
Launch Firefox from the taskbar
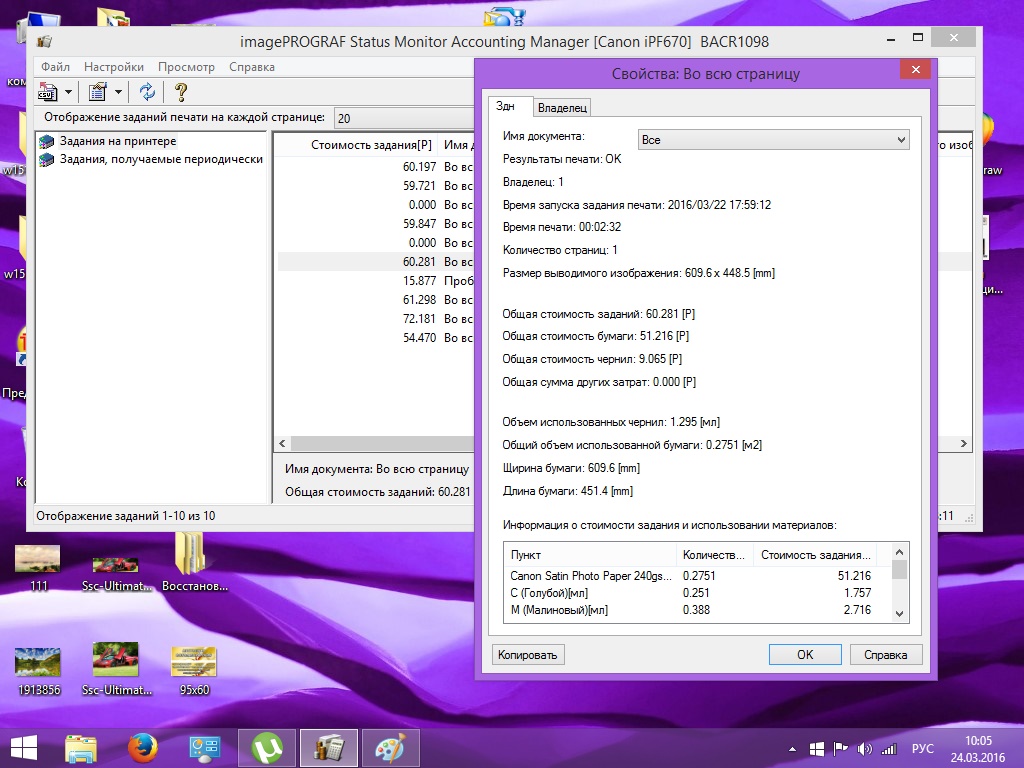click(x=142, y=748)
